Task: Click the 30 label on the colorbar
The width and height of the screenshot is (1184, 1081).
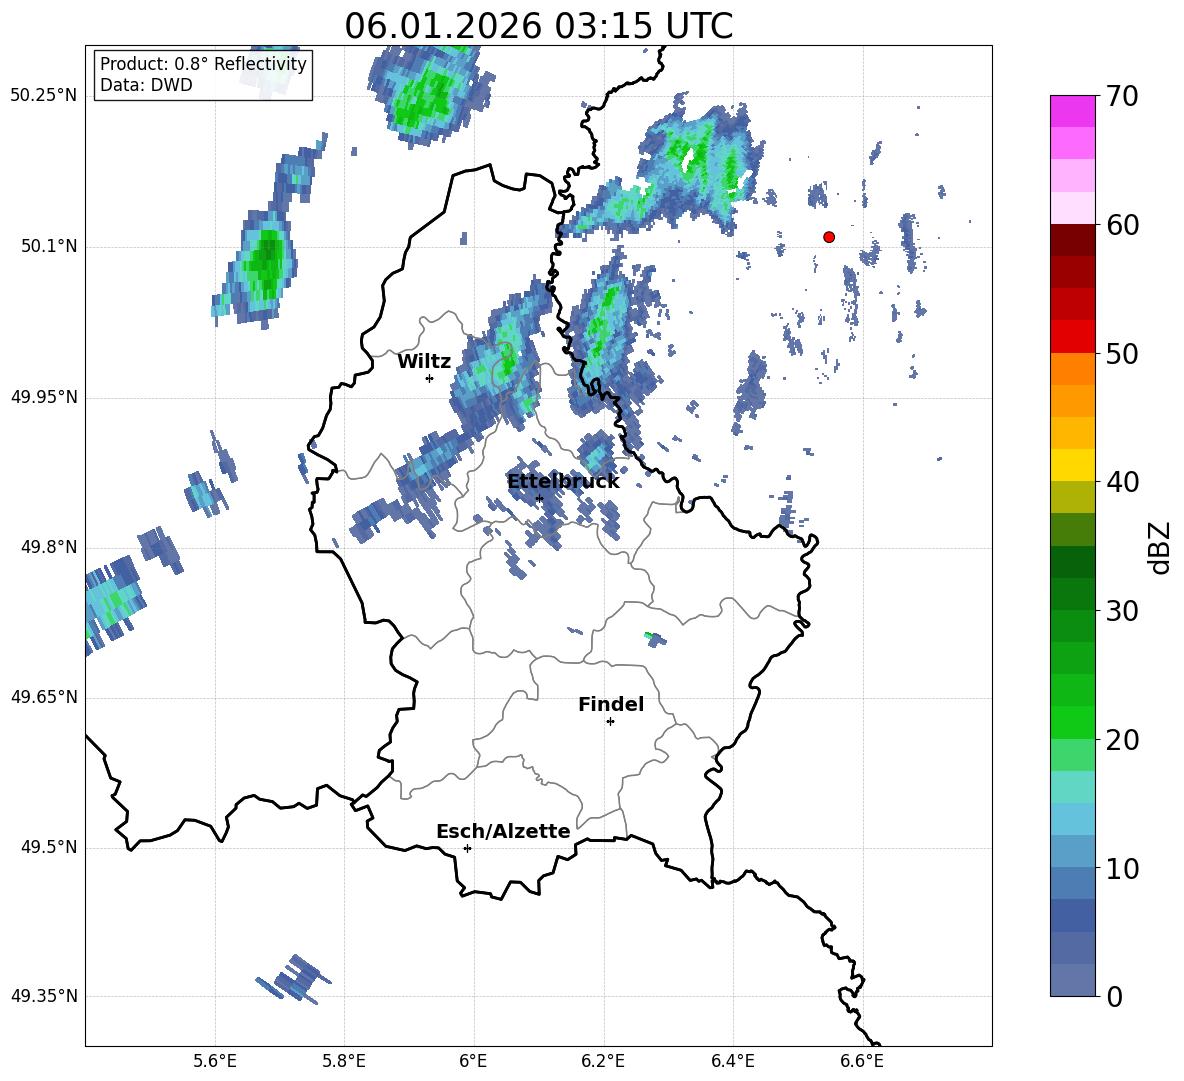Action: click(1122, 611)
